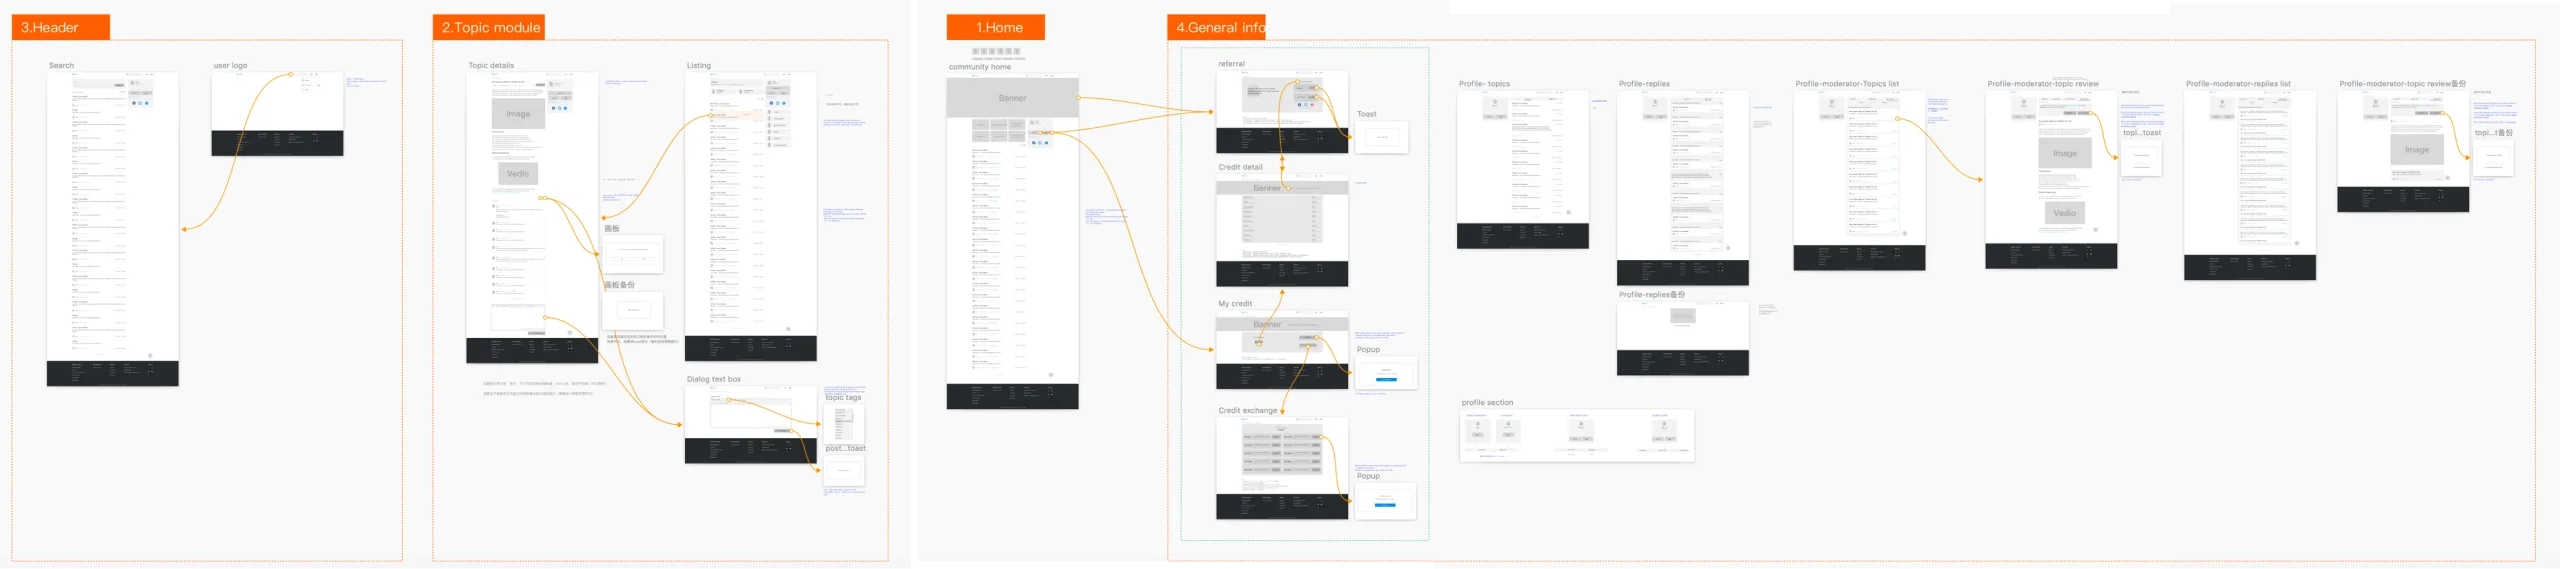
Task: Click the 'Toast' artboard title
Action: click(x=1367, y=114)
